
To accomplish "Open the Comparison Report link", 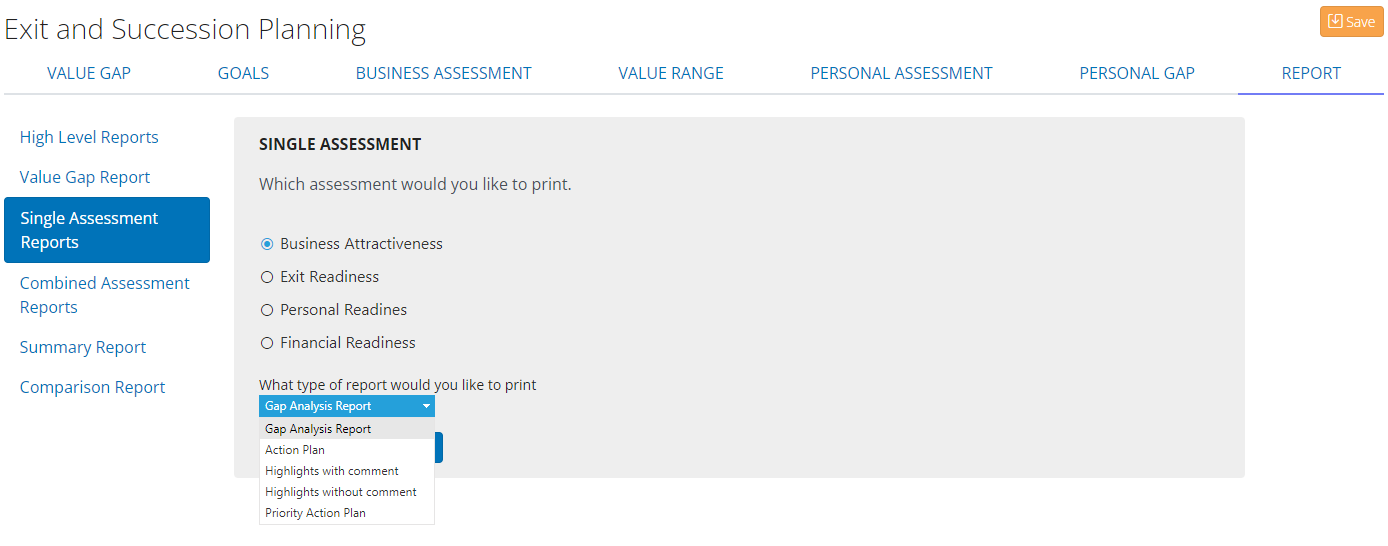I will 93,387.
